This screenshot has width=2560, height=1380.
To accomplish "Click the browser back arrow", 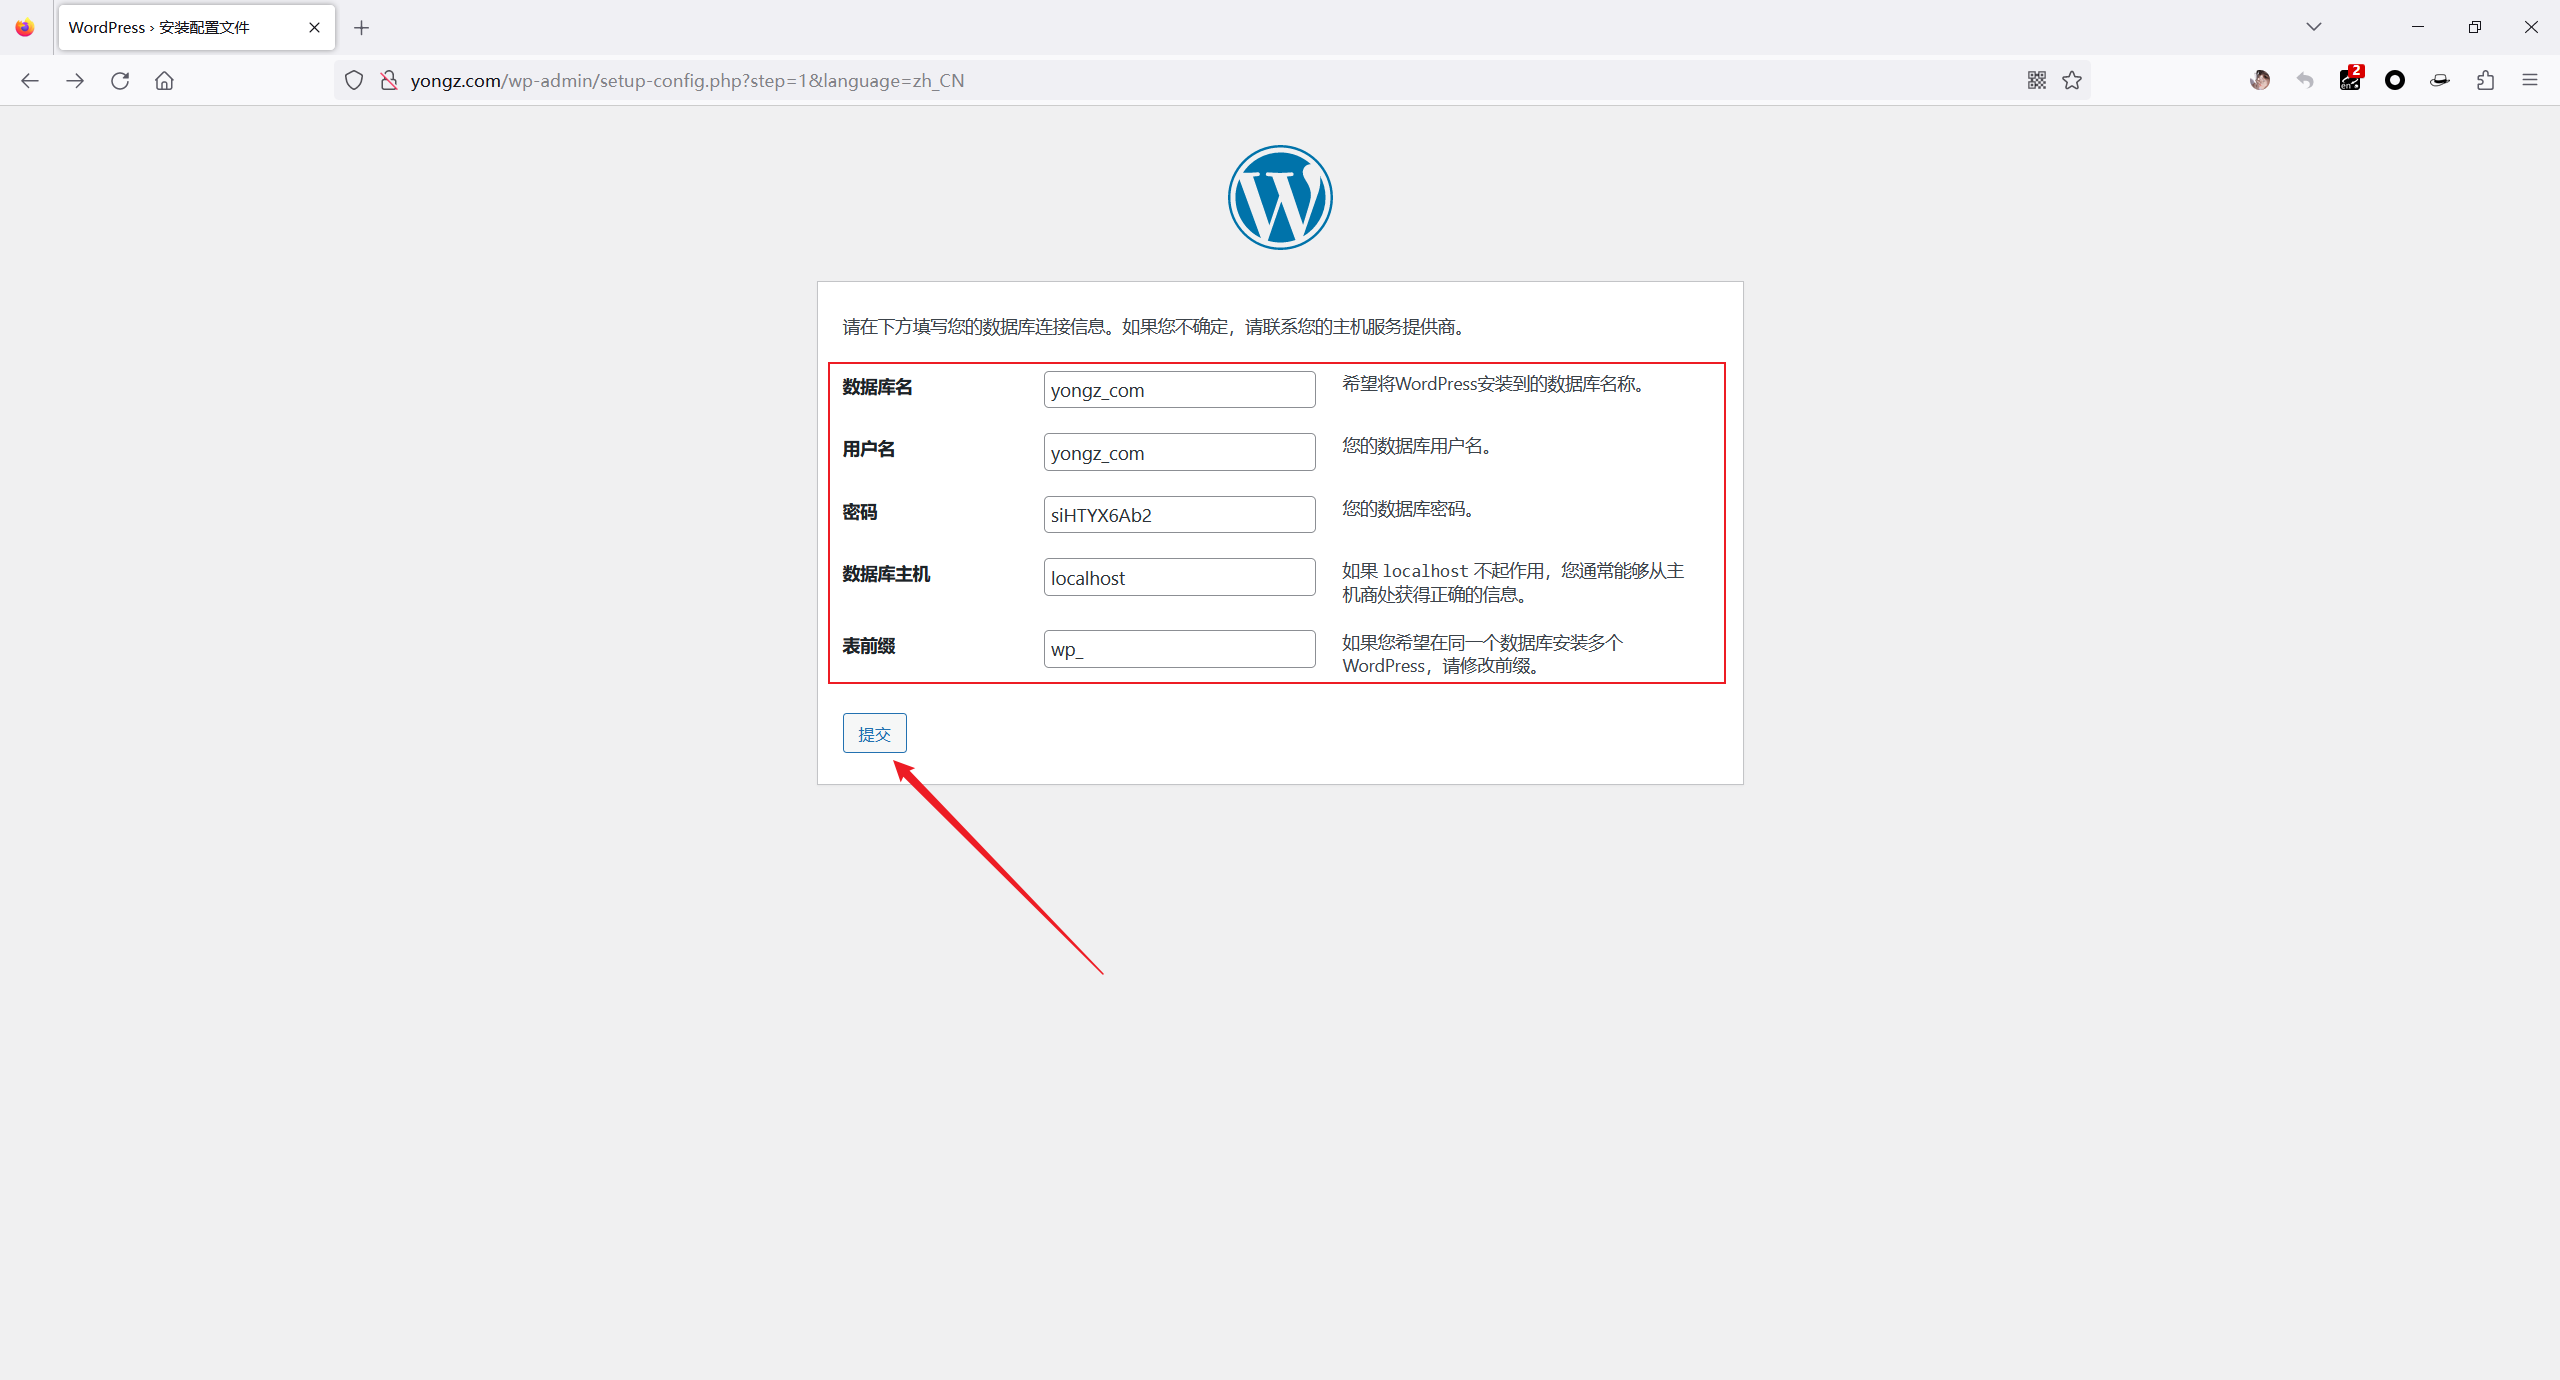I will tap(30, 81).
